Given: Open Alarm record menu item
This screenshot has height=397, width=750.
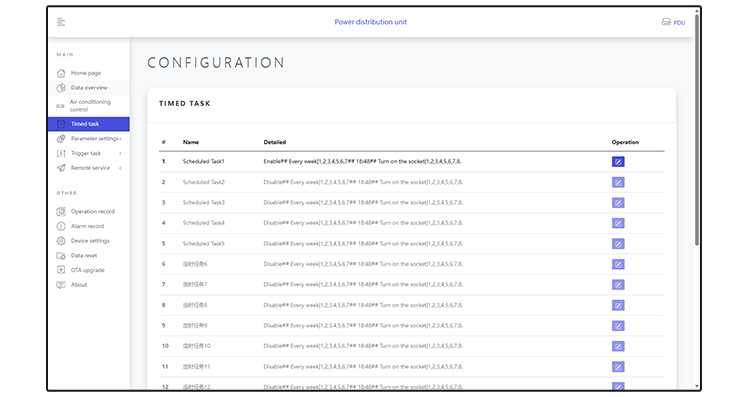Looking at the screenshot, I should 88,226.
